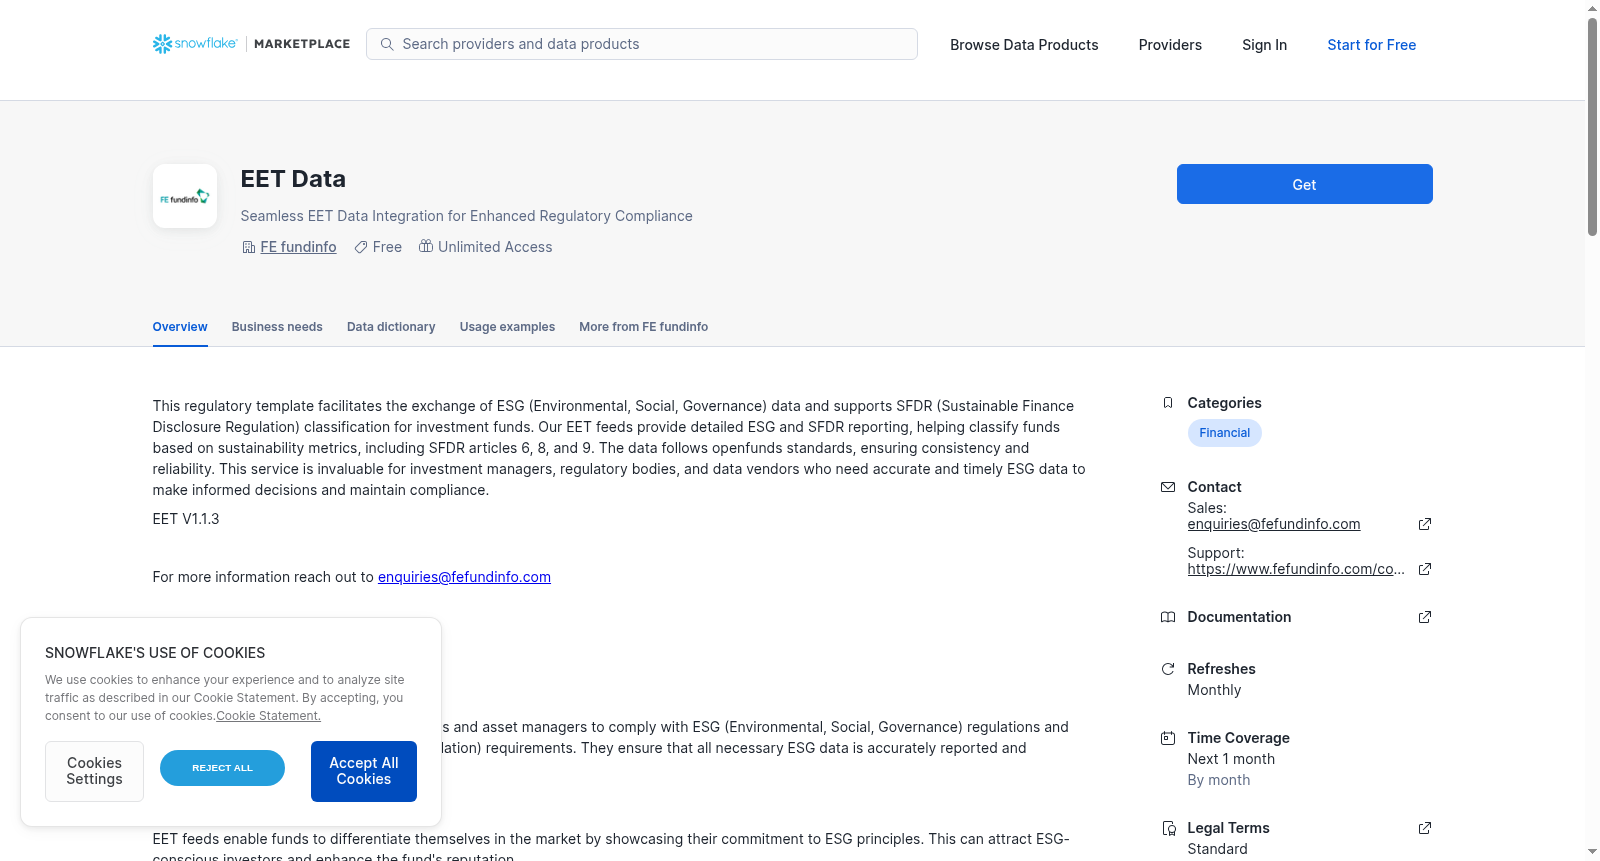Image resolution: width=1600 pixels, height=861 pixels.
Task: Open Cookies Settings
Action: point(94,771)
